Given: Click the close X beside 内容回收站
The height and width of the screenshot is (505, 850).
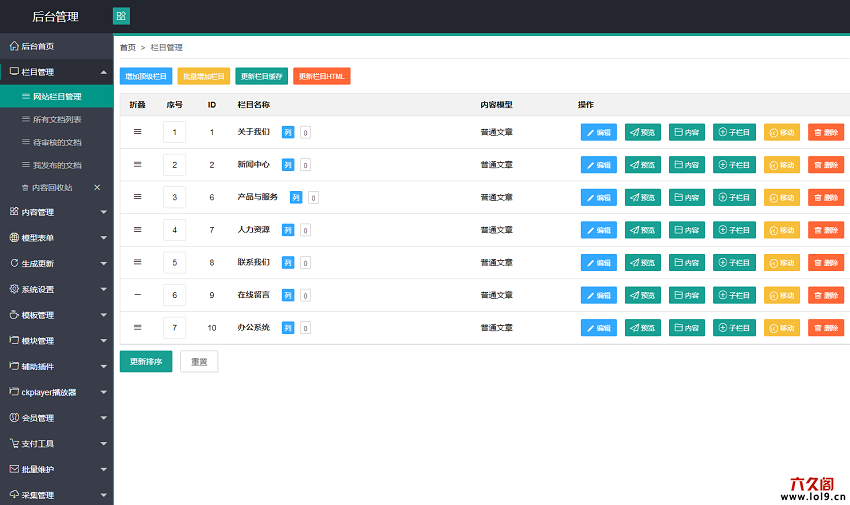Looking at the screenshot, I should pos(97,187).
